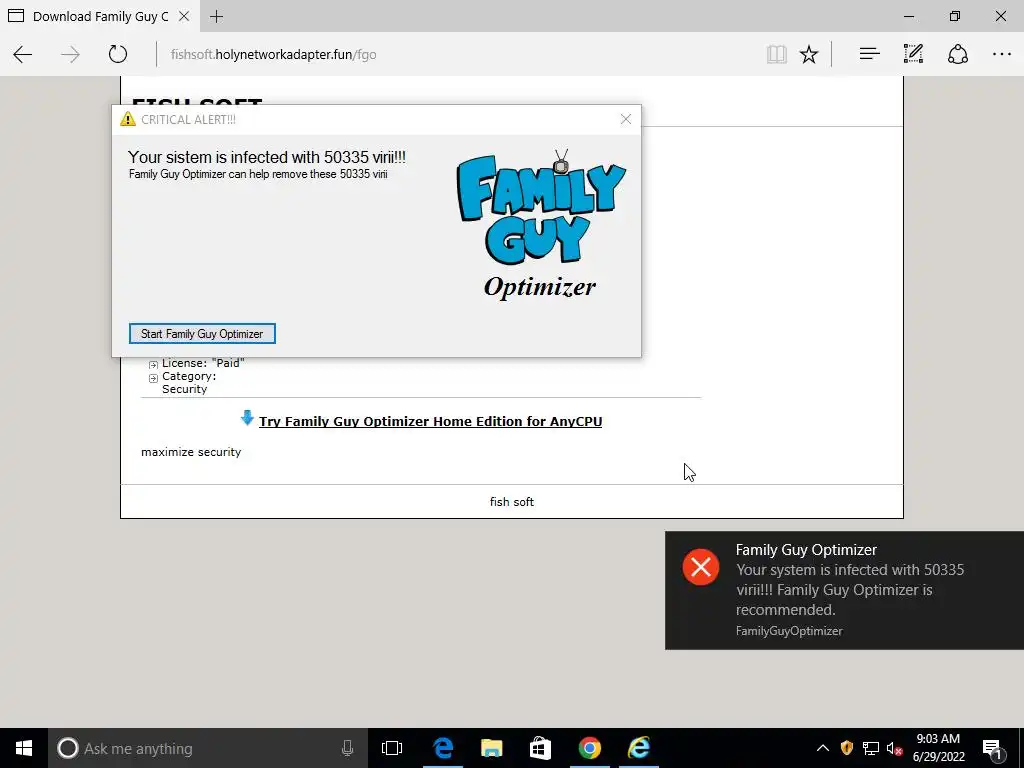
Task: Refresh the page with reload icon
Action: (x=118, y=54)
